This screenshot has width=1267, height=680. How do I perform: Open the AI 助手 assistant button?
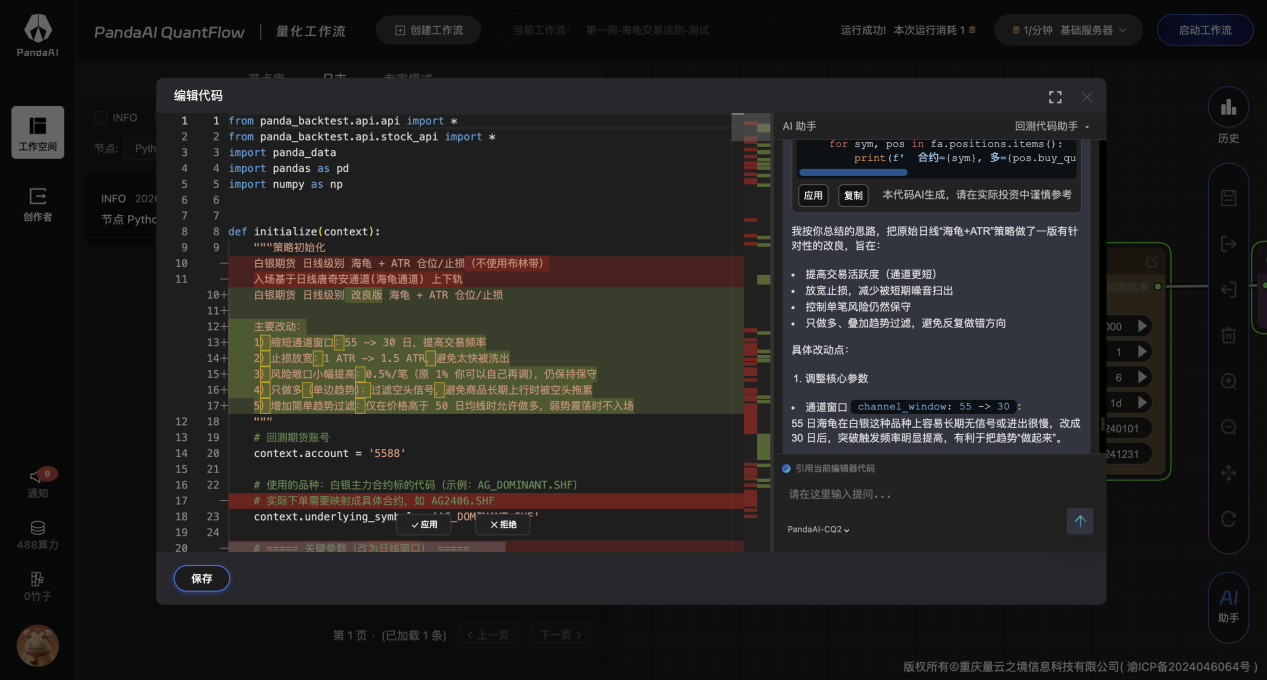(1228, 605)
